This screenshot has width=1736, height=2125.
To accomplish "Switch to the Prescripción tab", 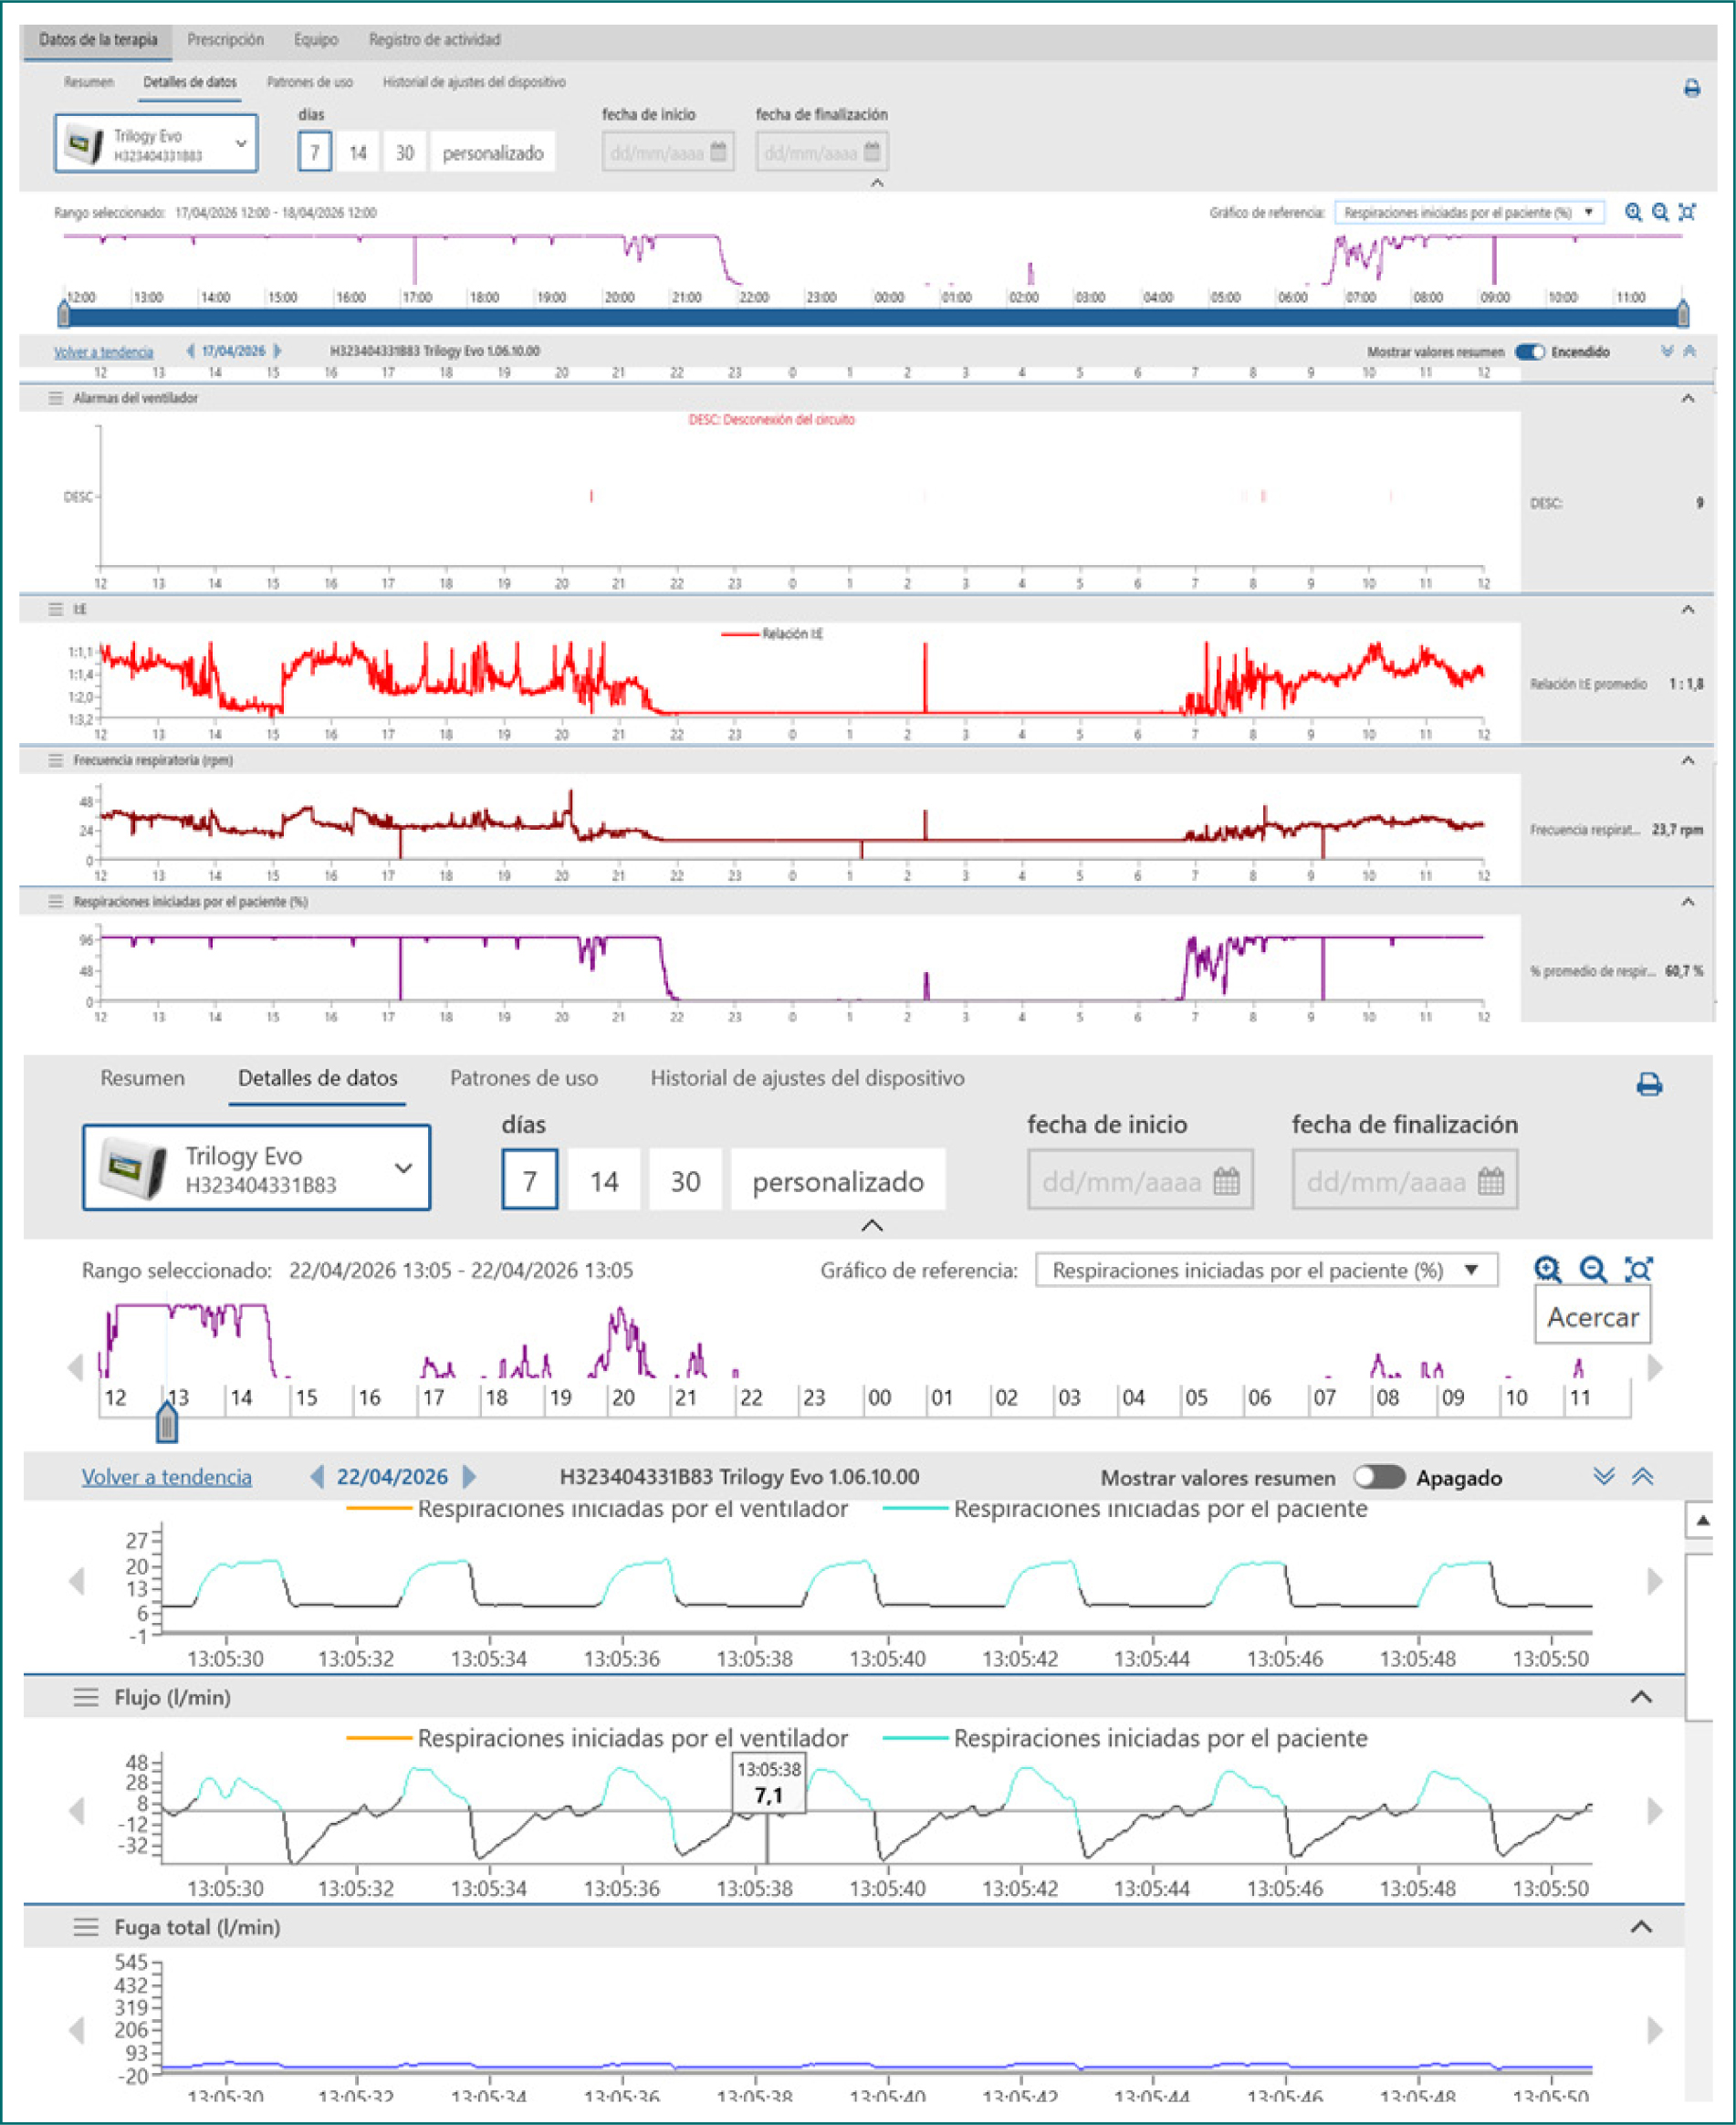I will click(x=226, y=40).
